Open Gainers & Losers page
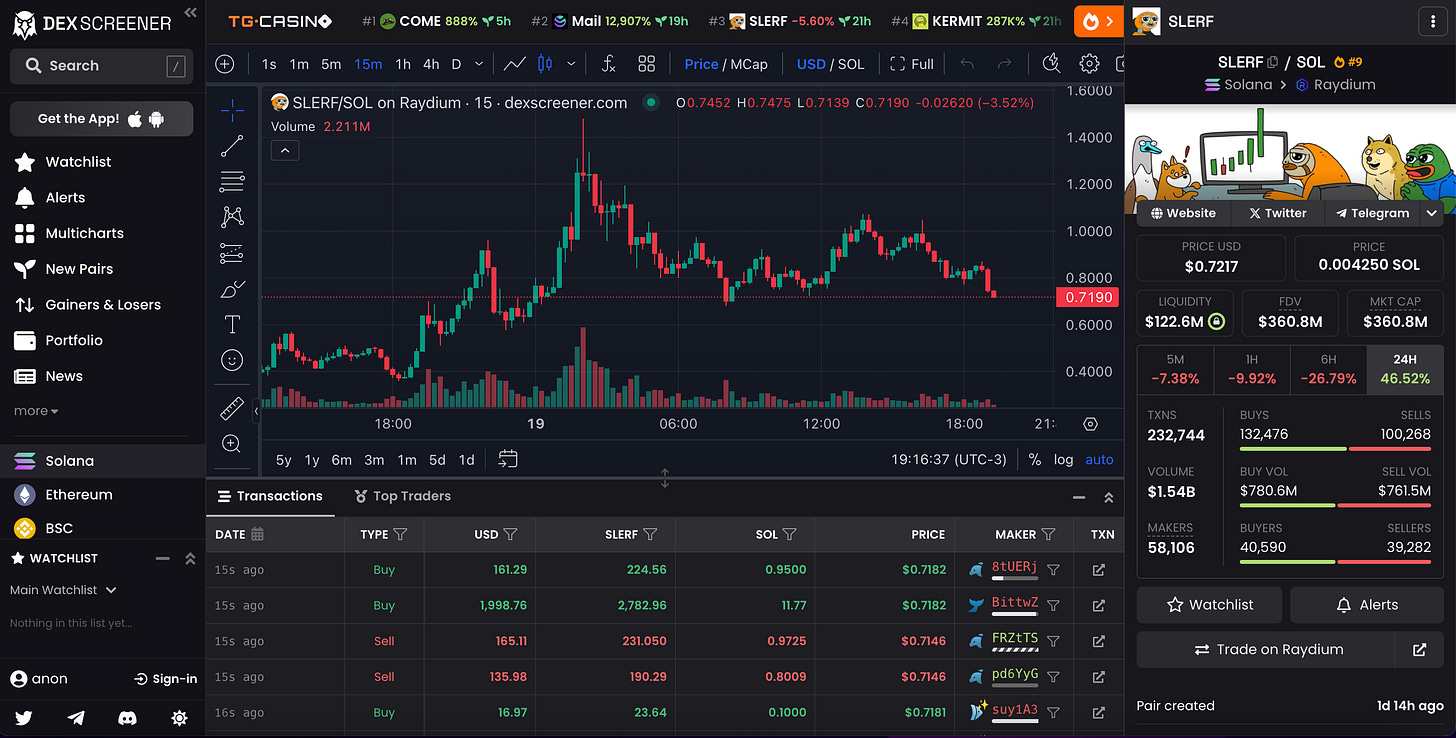Viewport: 1456px width, 738px height. 102,305
